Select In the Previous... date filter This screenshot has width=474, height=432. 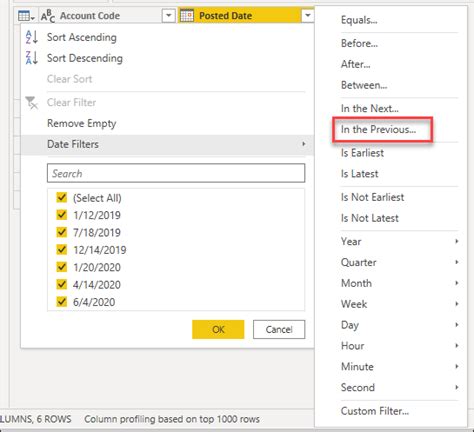point(378,129)
